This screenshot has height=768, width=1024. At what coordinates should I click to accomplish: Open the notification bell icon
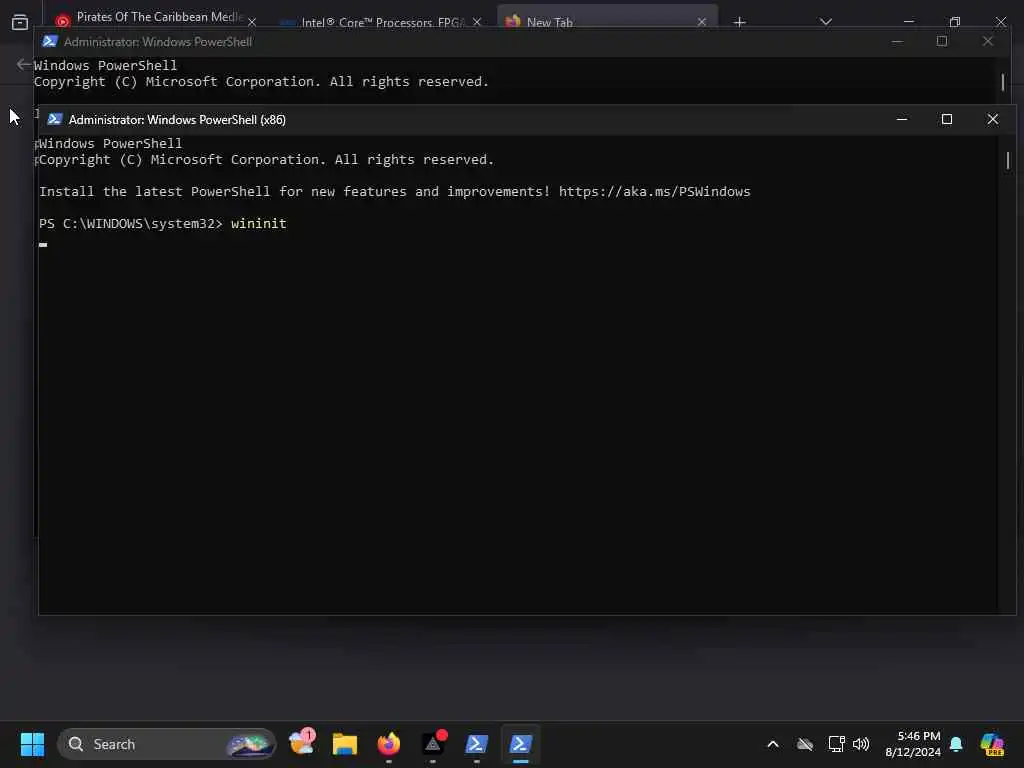pos(956,744)
